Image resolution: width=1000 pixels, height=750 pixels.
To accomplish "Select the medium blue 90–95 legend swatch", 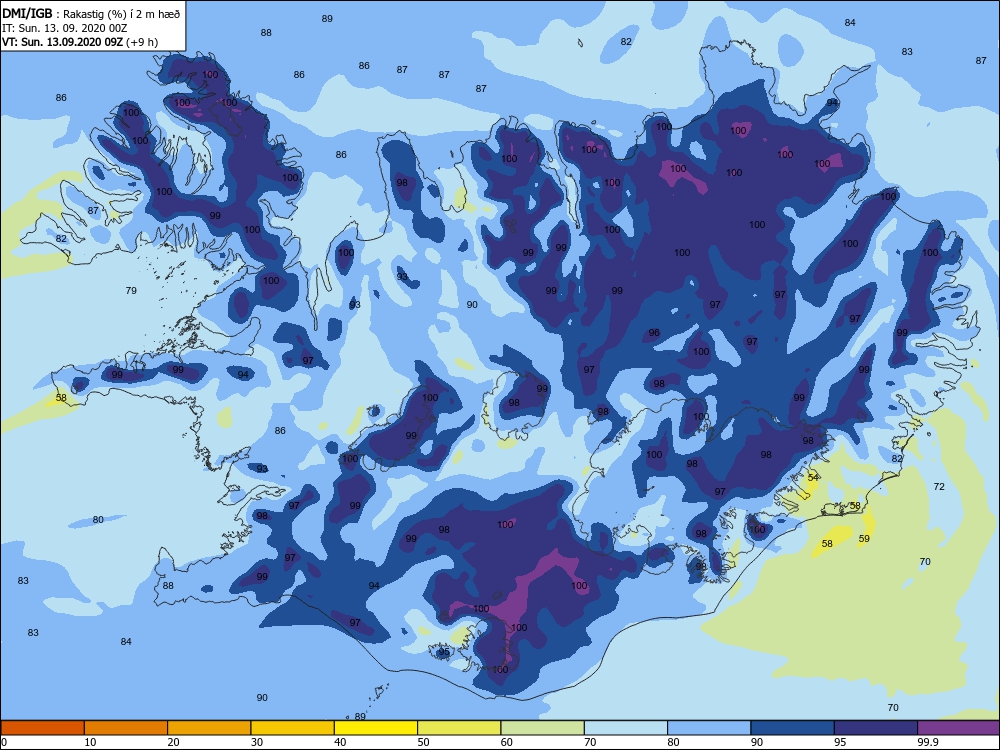I will click(x=793, y=728).
